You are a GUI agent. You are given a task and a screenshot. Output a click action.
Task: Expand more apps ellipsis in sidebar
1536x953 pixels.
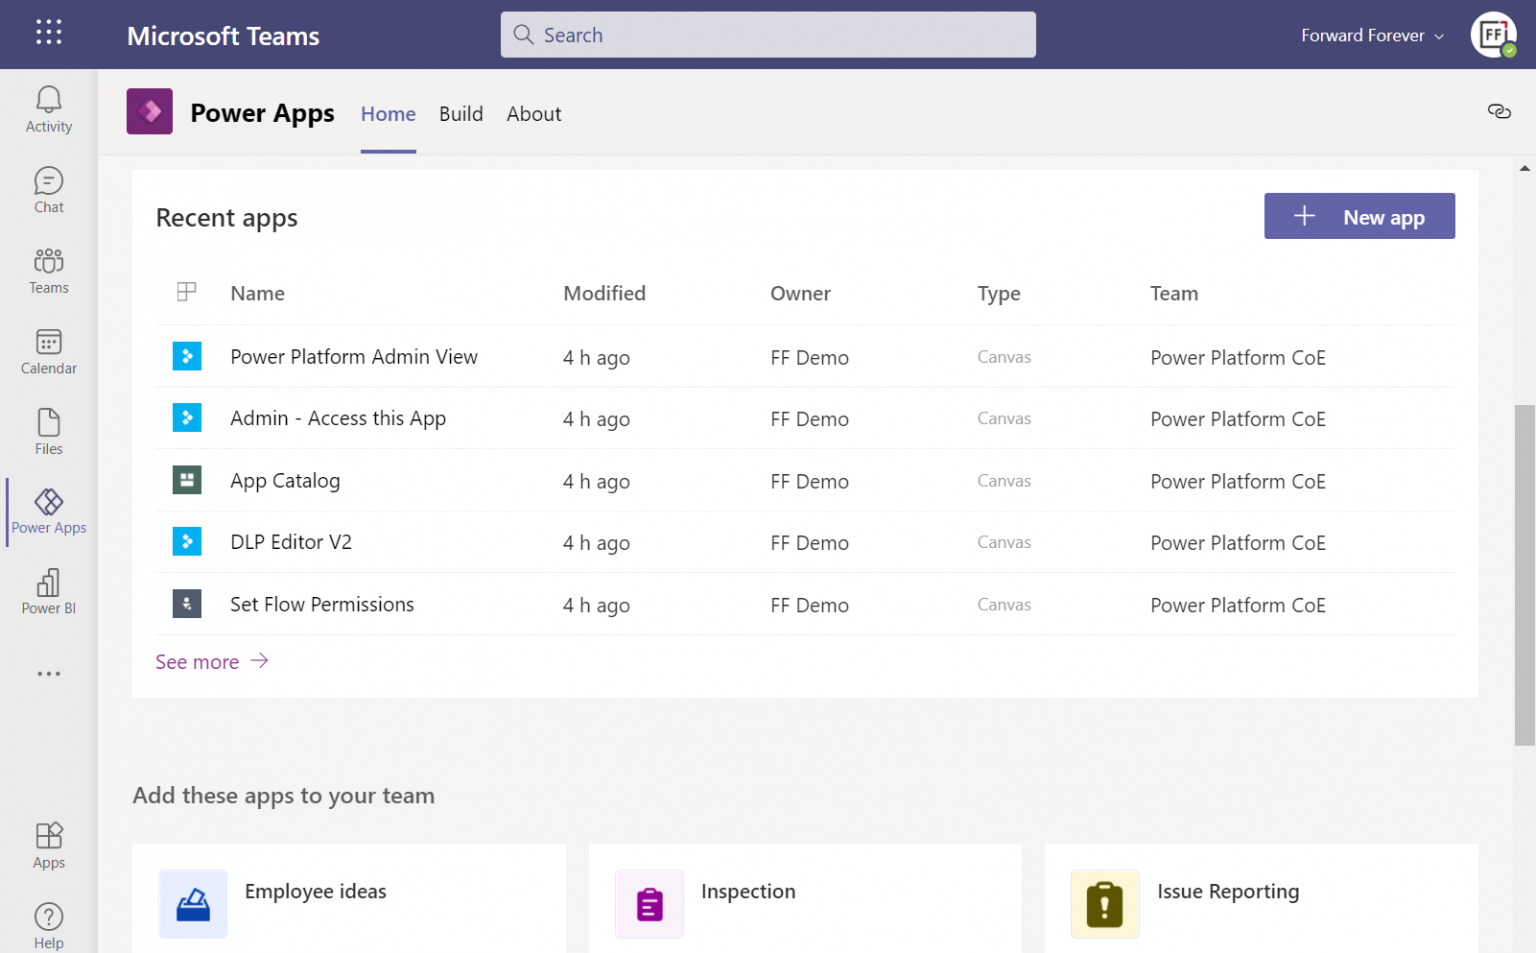click(x=48, y=674)
